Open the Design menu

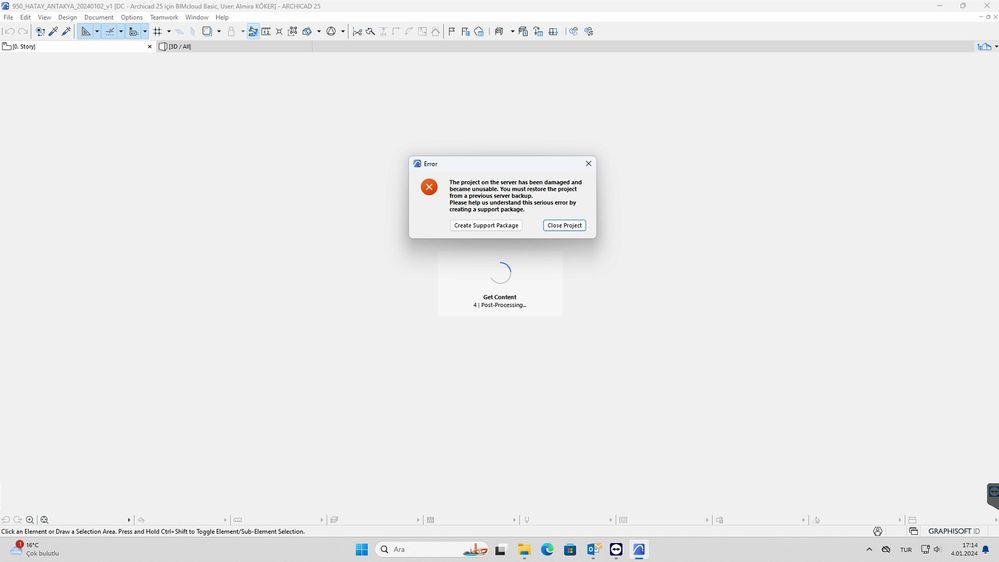pyautogui.click(x=68, y=17)
